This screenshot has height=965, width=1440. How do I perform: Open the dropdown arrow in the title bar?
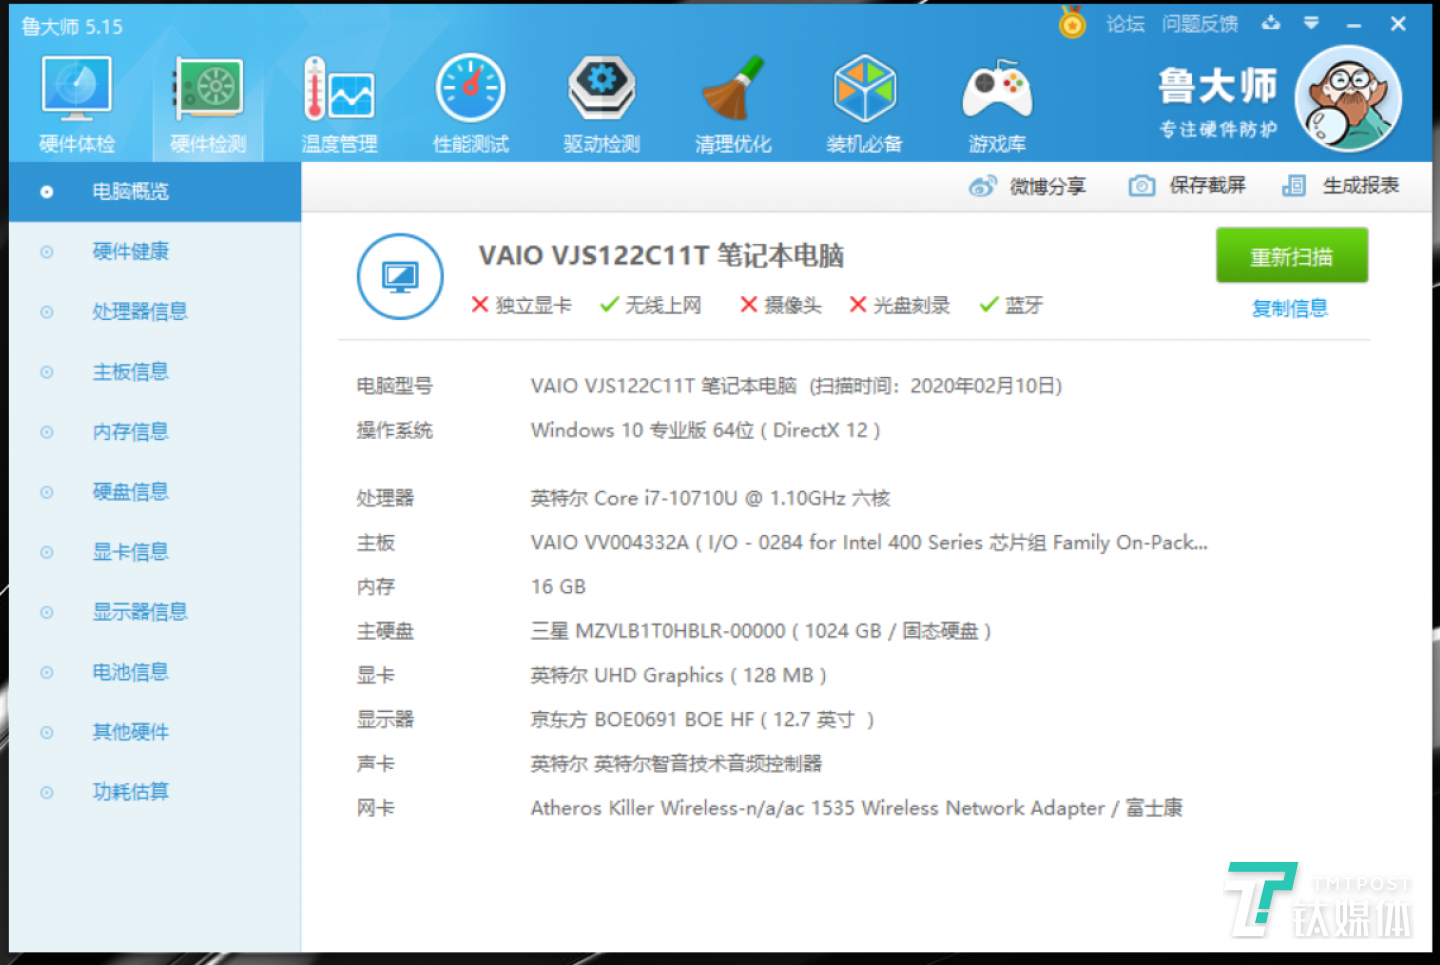pos(1310,23)
